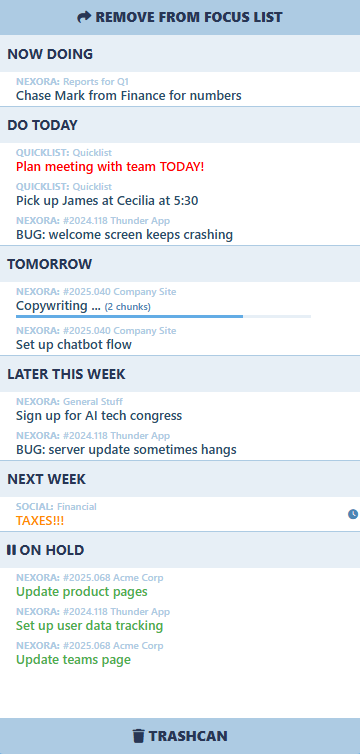Open the green Update product pages task
The width and height of the screenshot is (360, 754).
tap(82, 591)
